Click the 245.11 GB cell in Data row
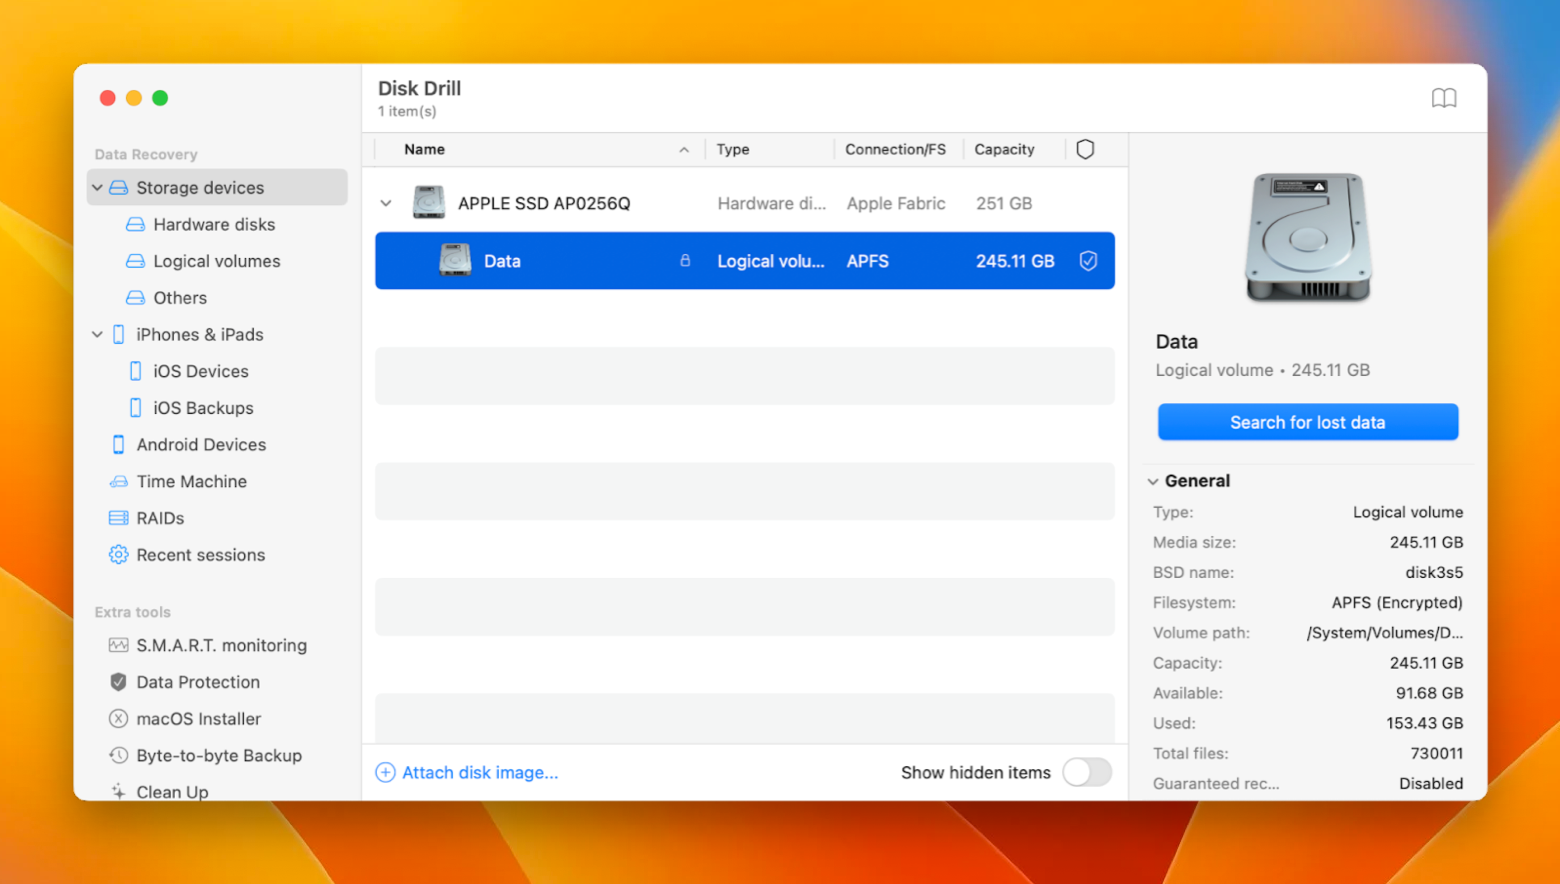This screenshot has height=884, width=1560. point(1015,261)
